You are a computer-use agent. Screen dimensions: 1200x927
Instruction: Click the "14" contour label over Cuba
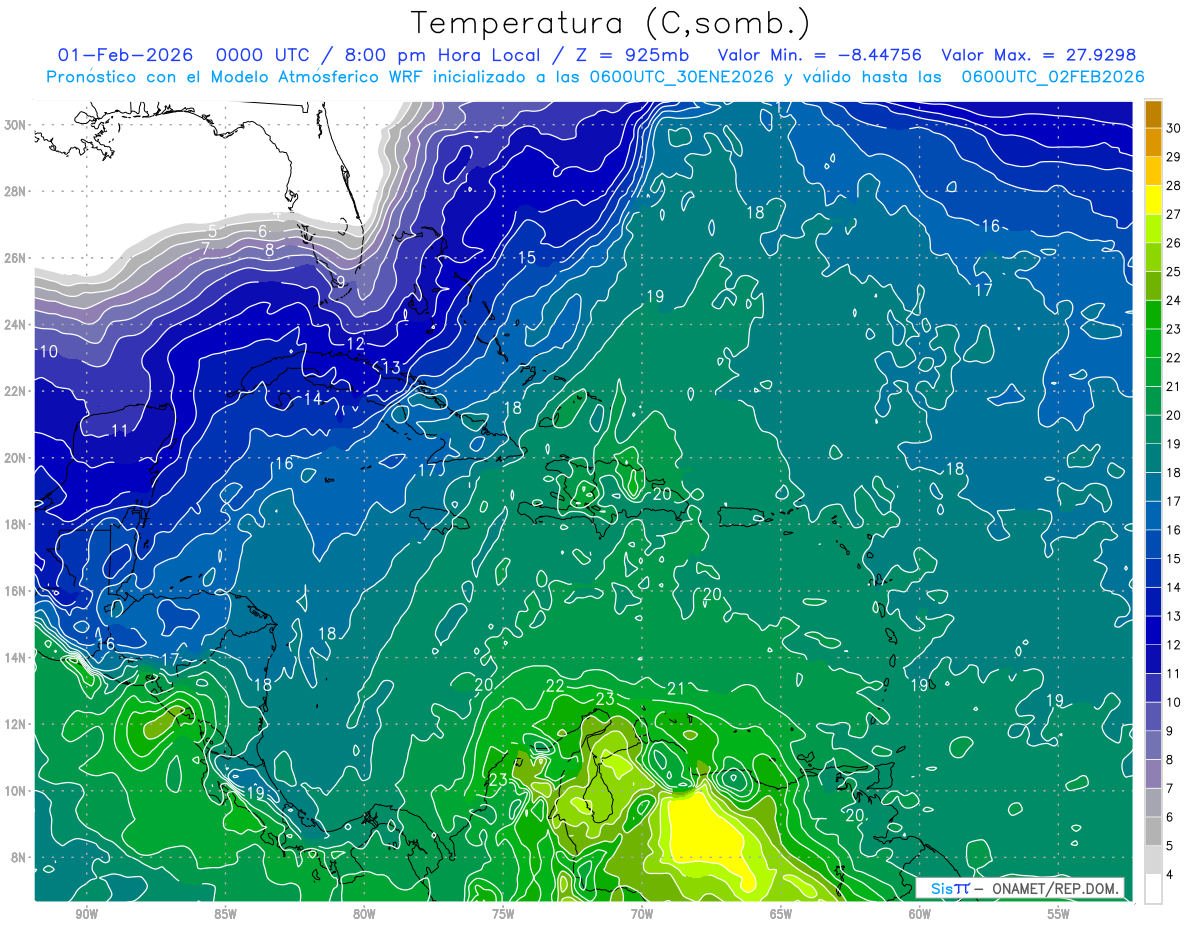[x=313, y=398]
